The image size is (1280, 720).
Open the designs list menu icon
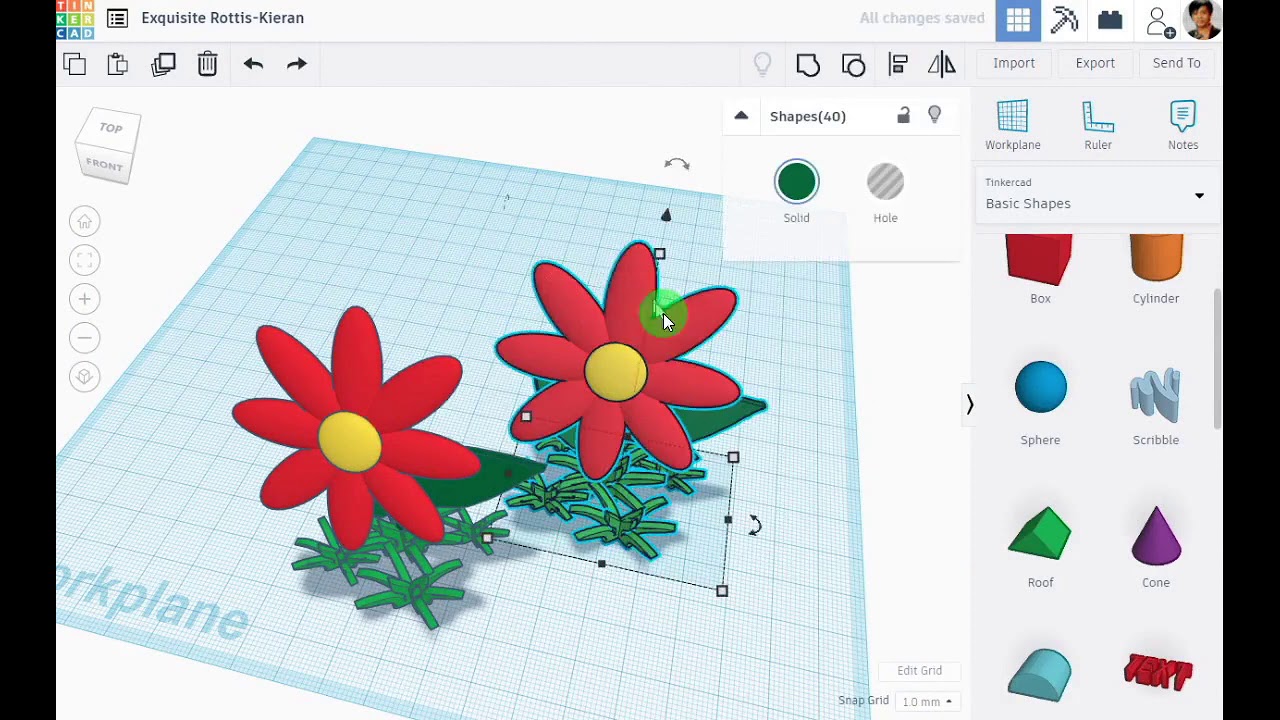pos(117,18)
